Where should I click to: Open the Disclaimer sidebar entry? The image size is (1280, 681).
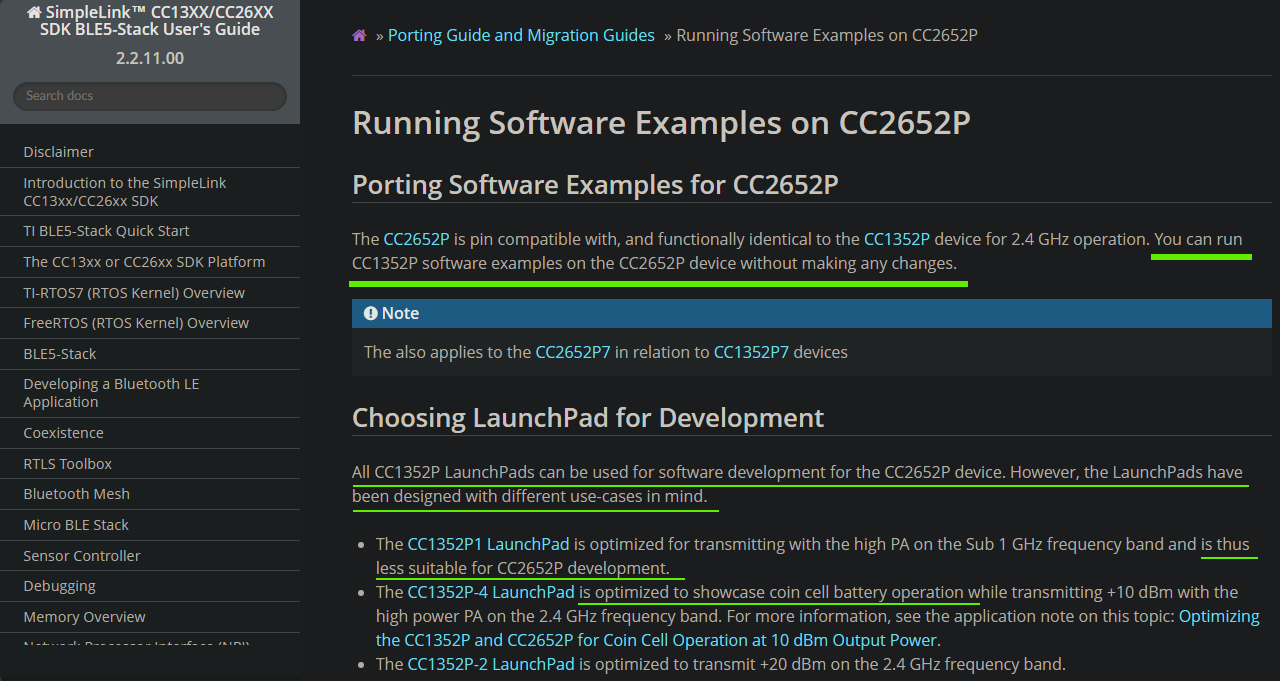150,152
